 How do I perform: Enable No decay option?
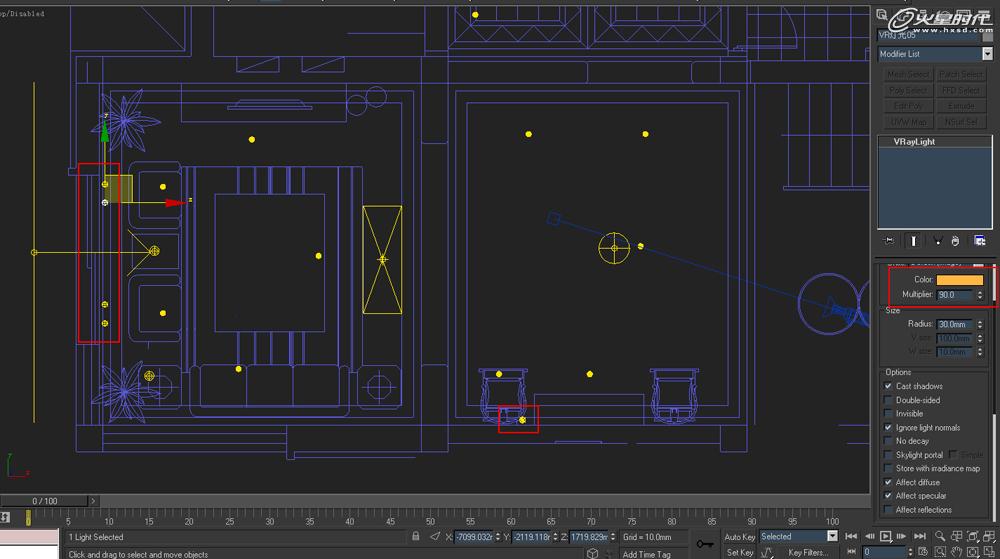tap(888, 441)
